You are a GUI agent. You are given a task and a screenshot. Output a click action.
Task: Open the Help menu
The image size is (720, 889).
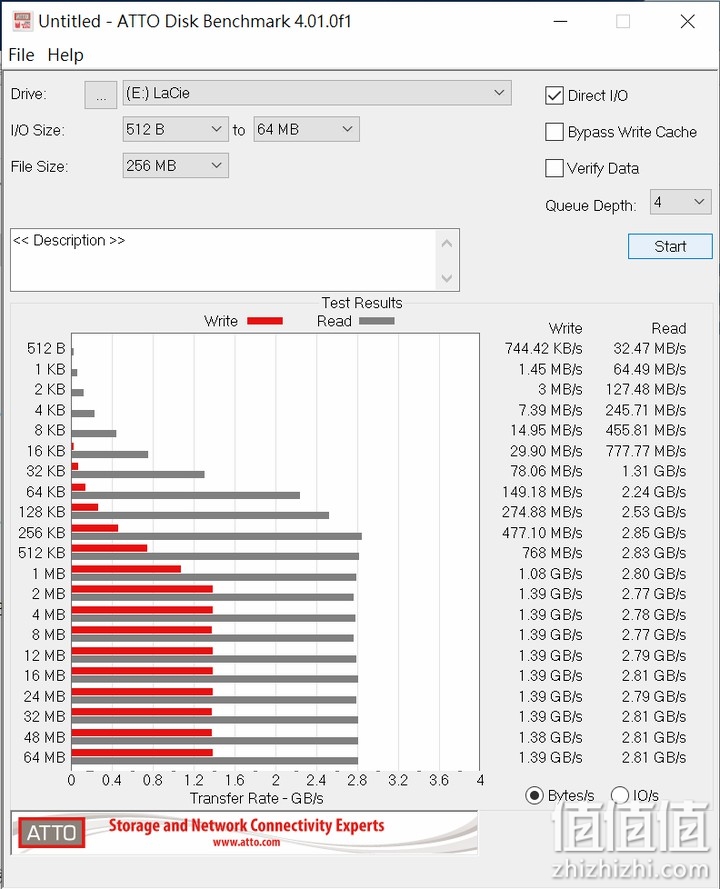65,55
